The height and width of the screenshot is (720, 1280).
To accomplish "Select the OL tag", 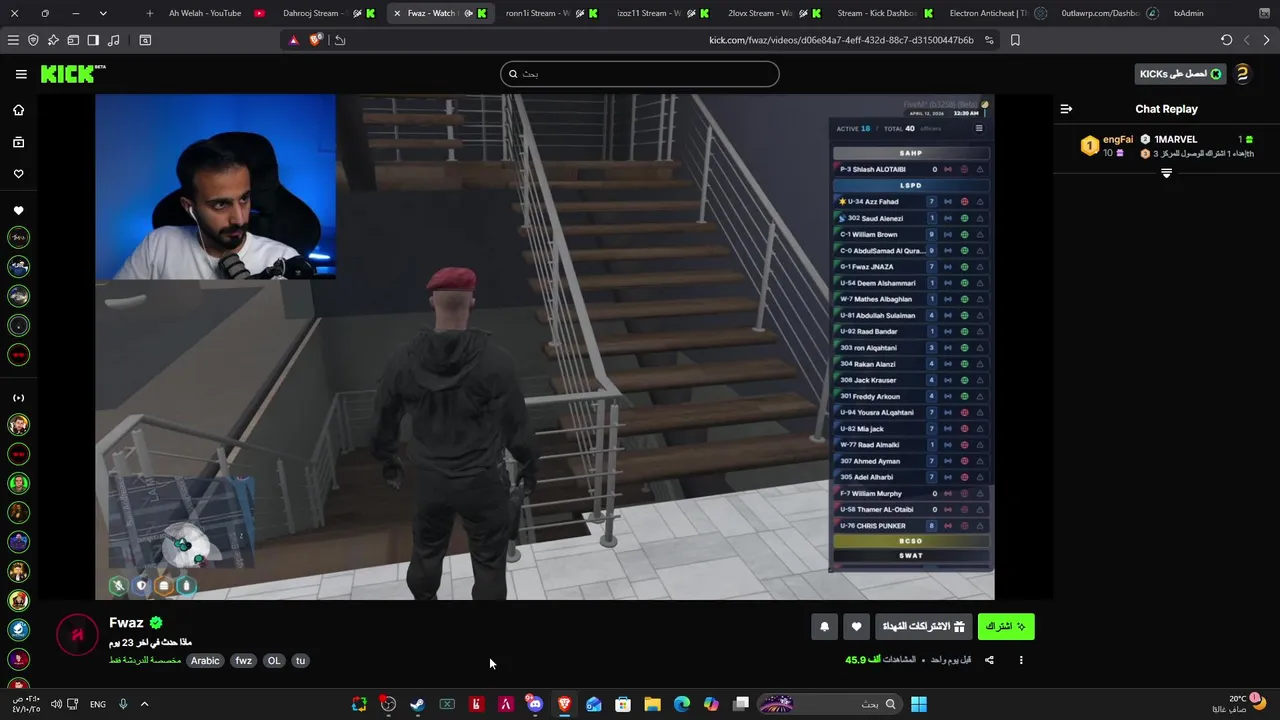I will 274,661.
